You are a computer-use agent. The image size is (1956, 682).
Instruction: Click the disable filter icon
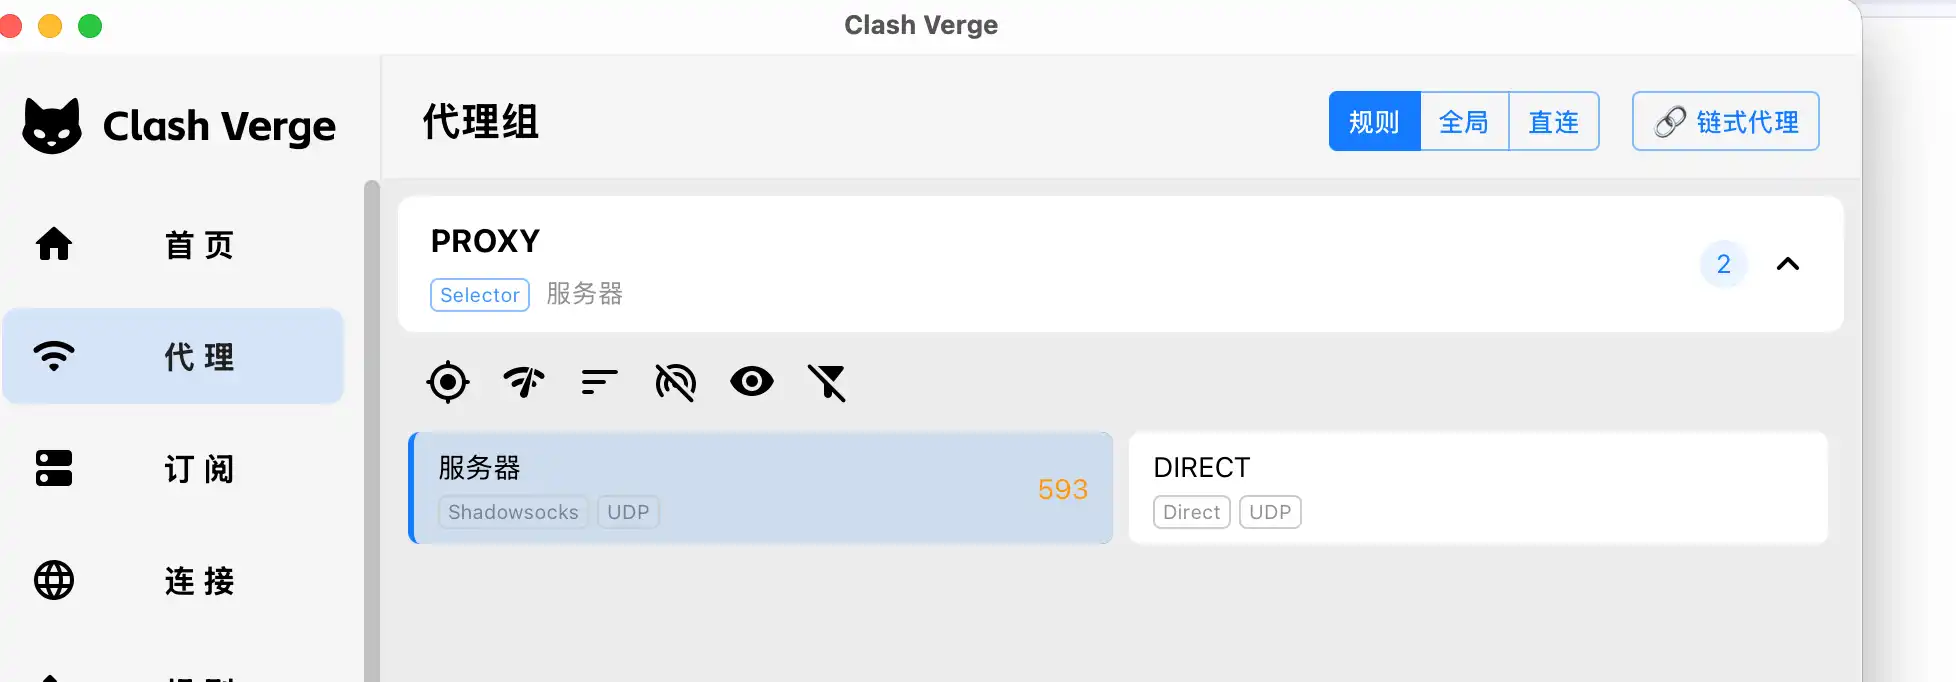(x=828, y=382)
